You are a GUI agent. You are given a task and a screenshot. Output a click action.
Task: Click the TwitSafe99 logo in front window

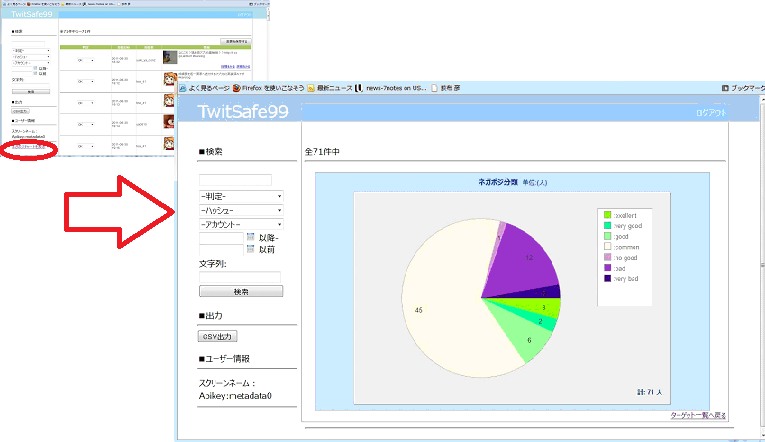tap(242, 112)
